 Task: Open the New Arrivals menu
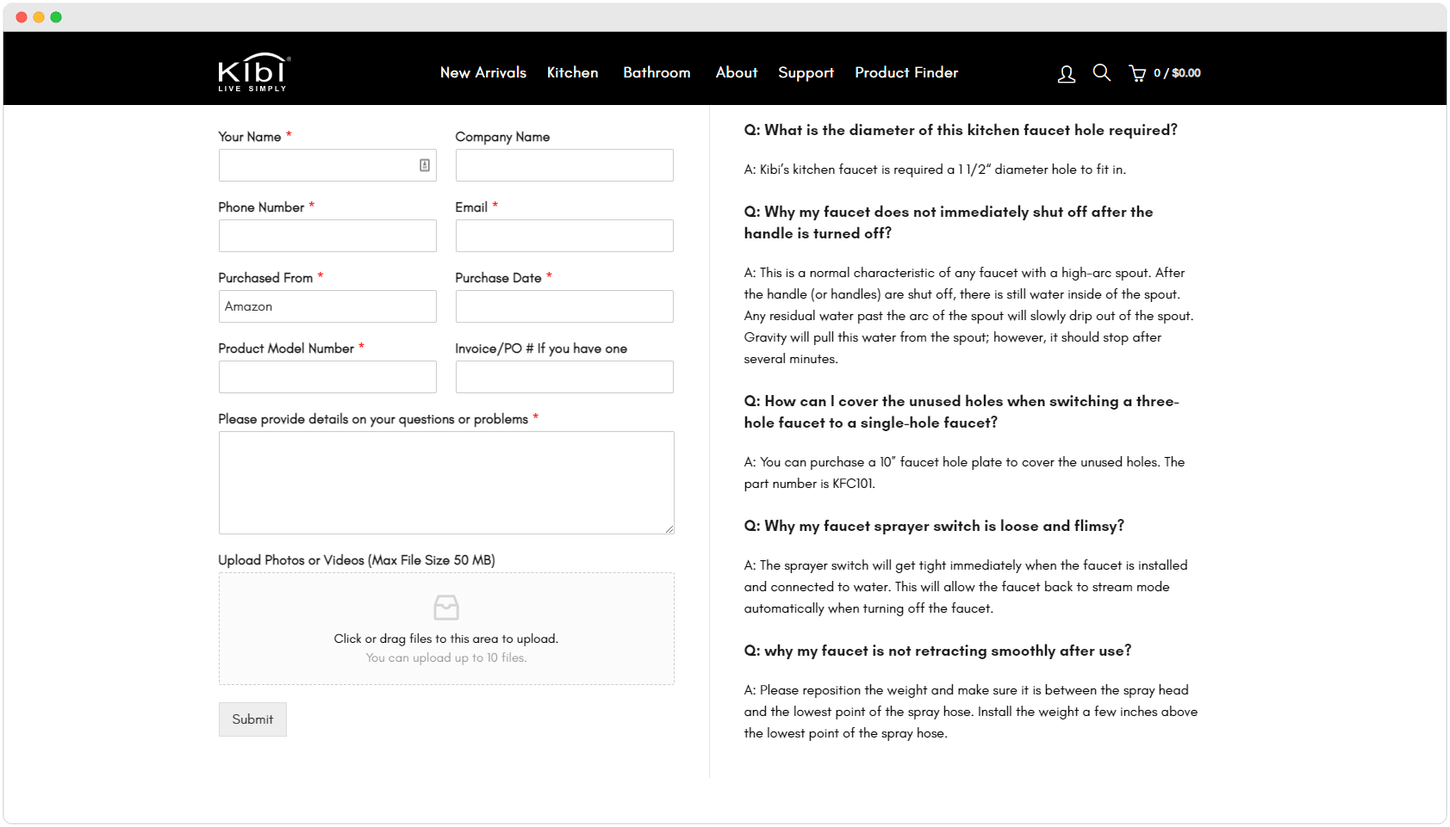pyautogui.click(x=483, y=73)
